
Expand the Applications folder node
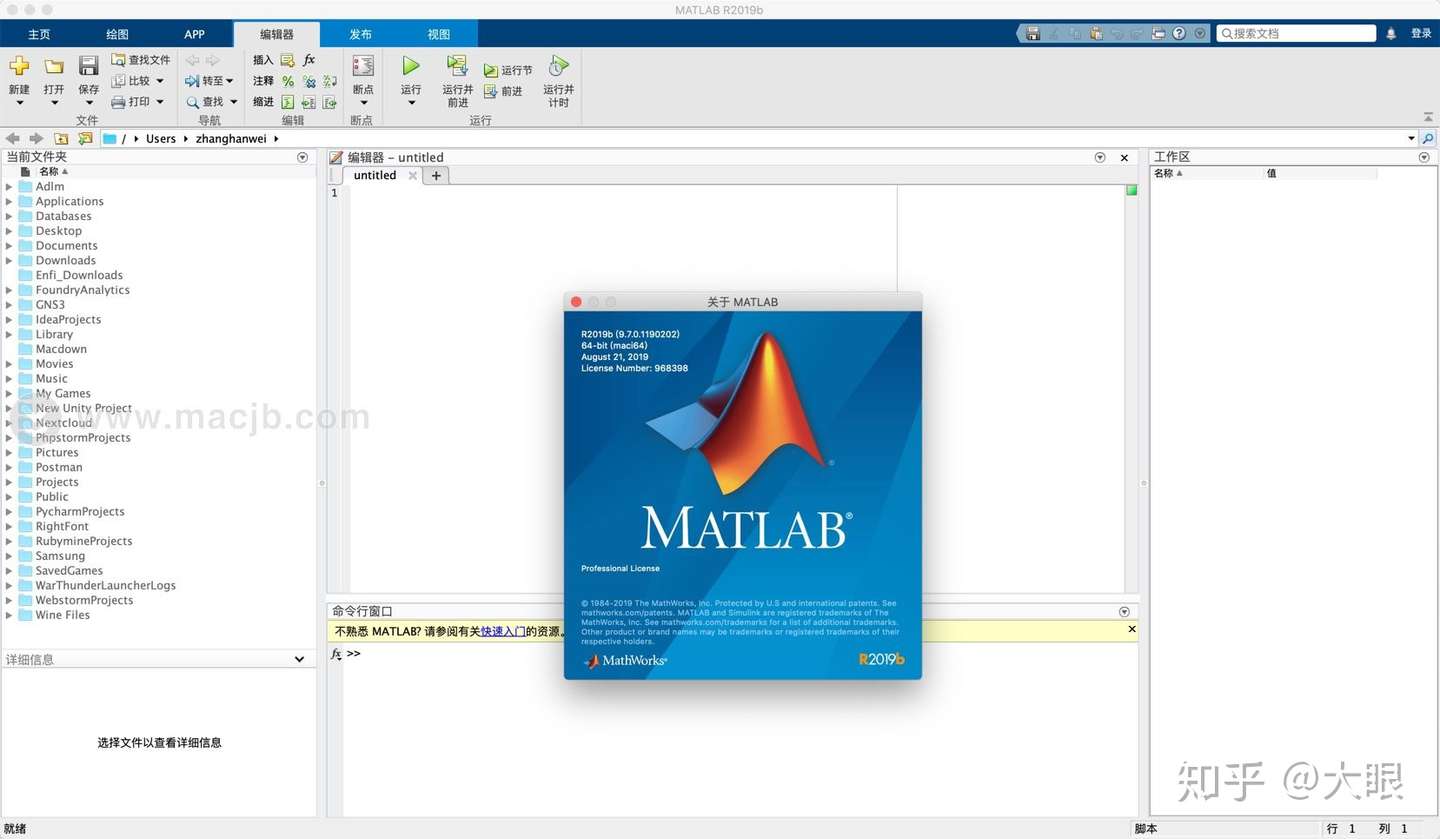pos(10,201)
